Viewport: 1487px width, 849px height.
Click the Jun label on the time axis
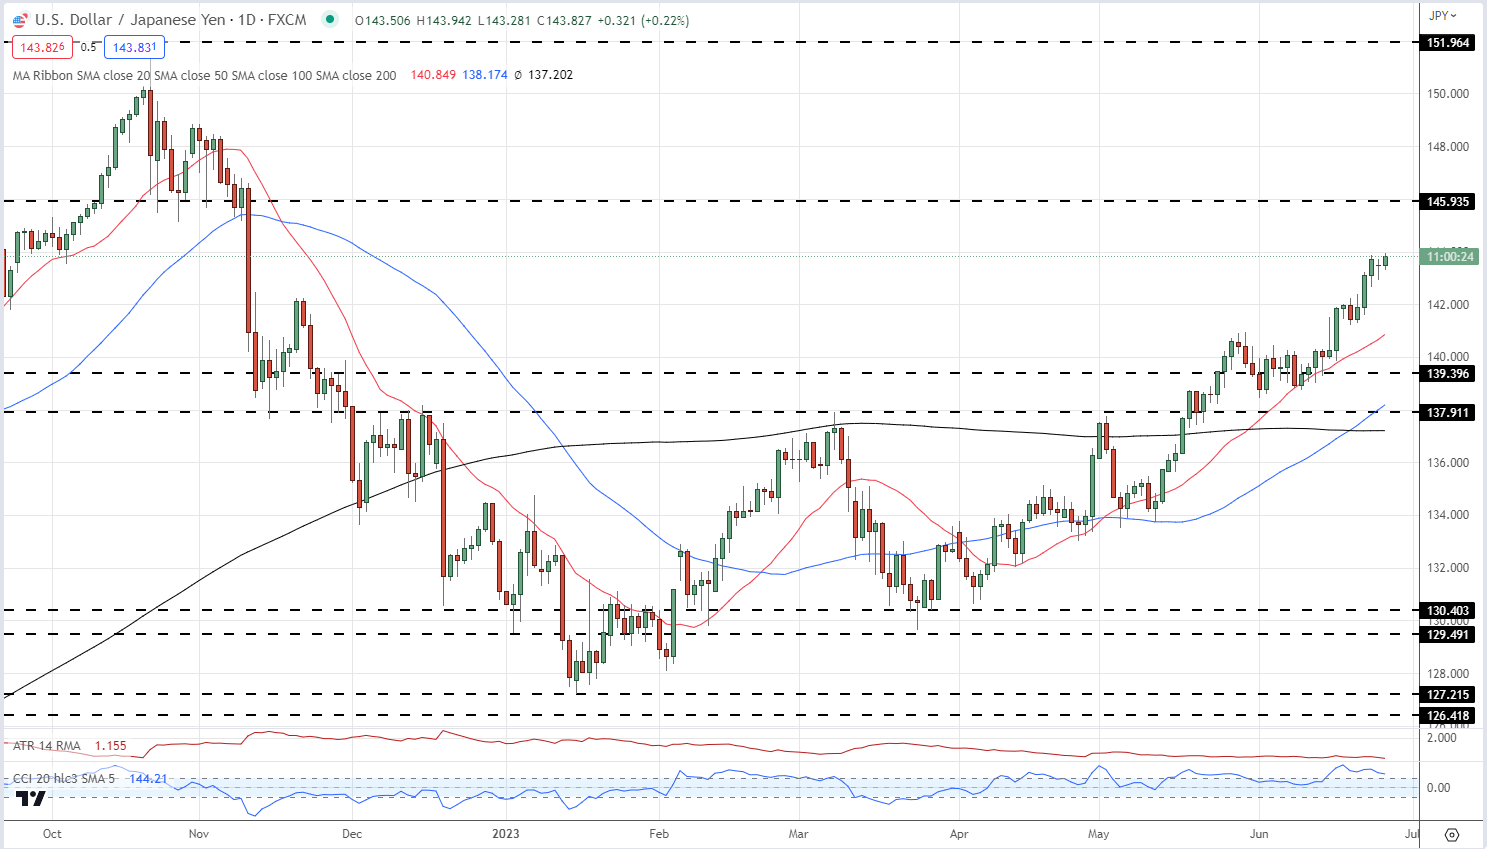1259,834
